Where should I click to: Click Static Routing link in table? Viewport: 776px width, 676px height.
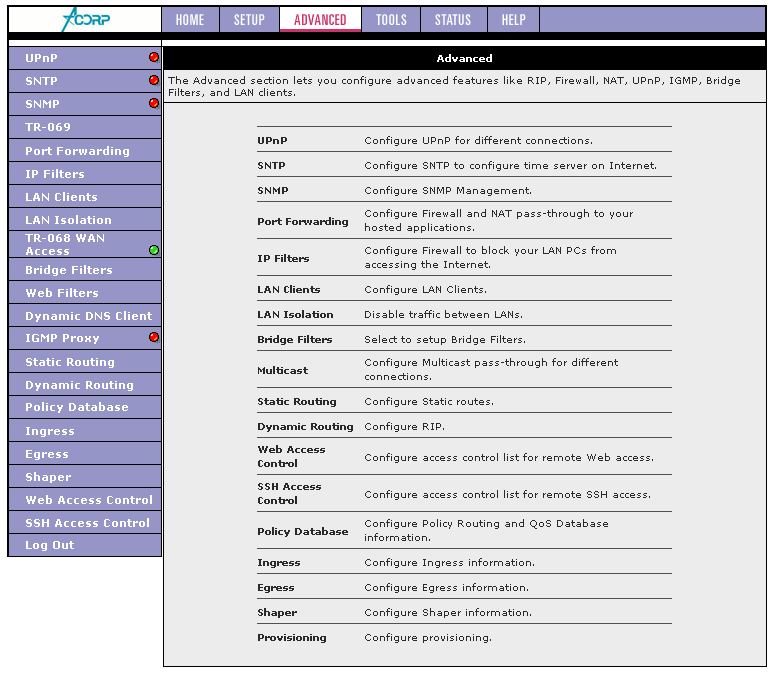coord(297,401)
